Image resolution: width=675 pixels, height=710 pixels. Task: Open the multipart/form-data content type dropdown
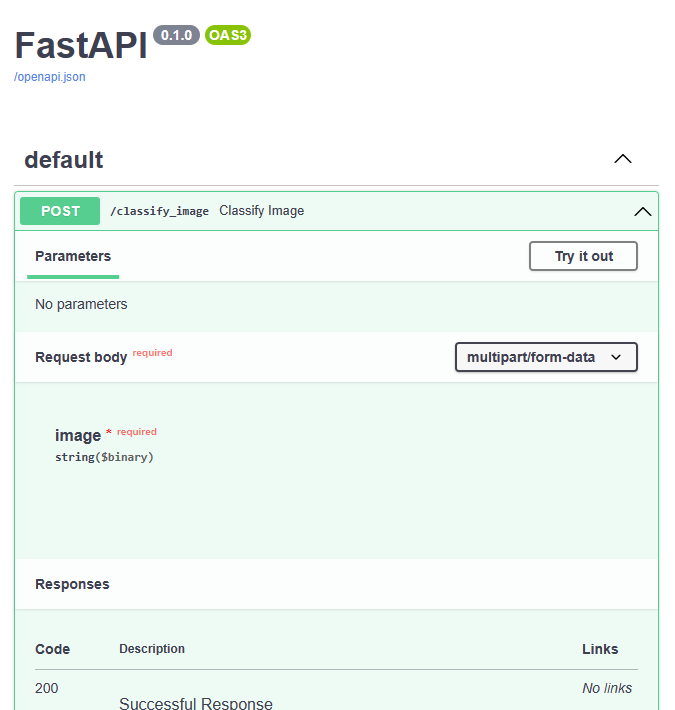pyautogui.click(x=546, y=357)
